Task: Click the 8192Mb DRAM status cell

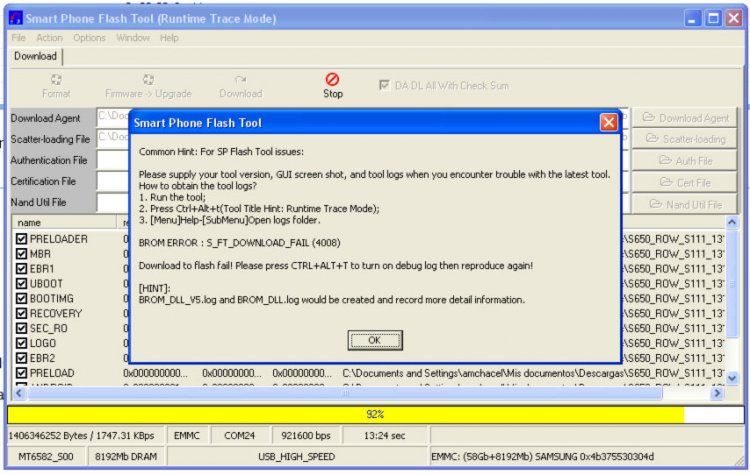Action: pyautogui.click(x=126, y=456)
